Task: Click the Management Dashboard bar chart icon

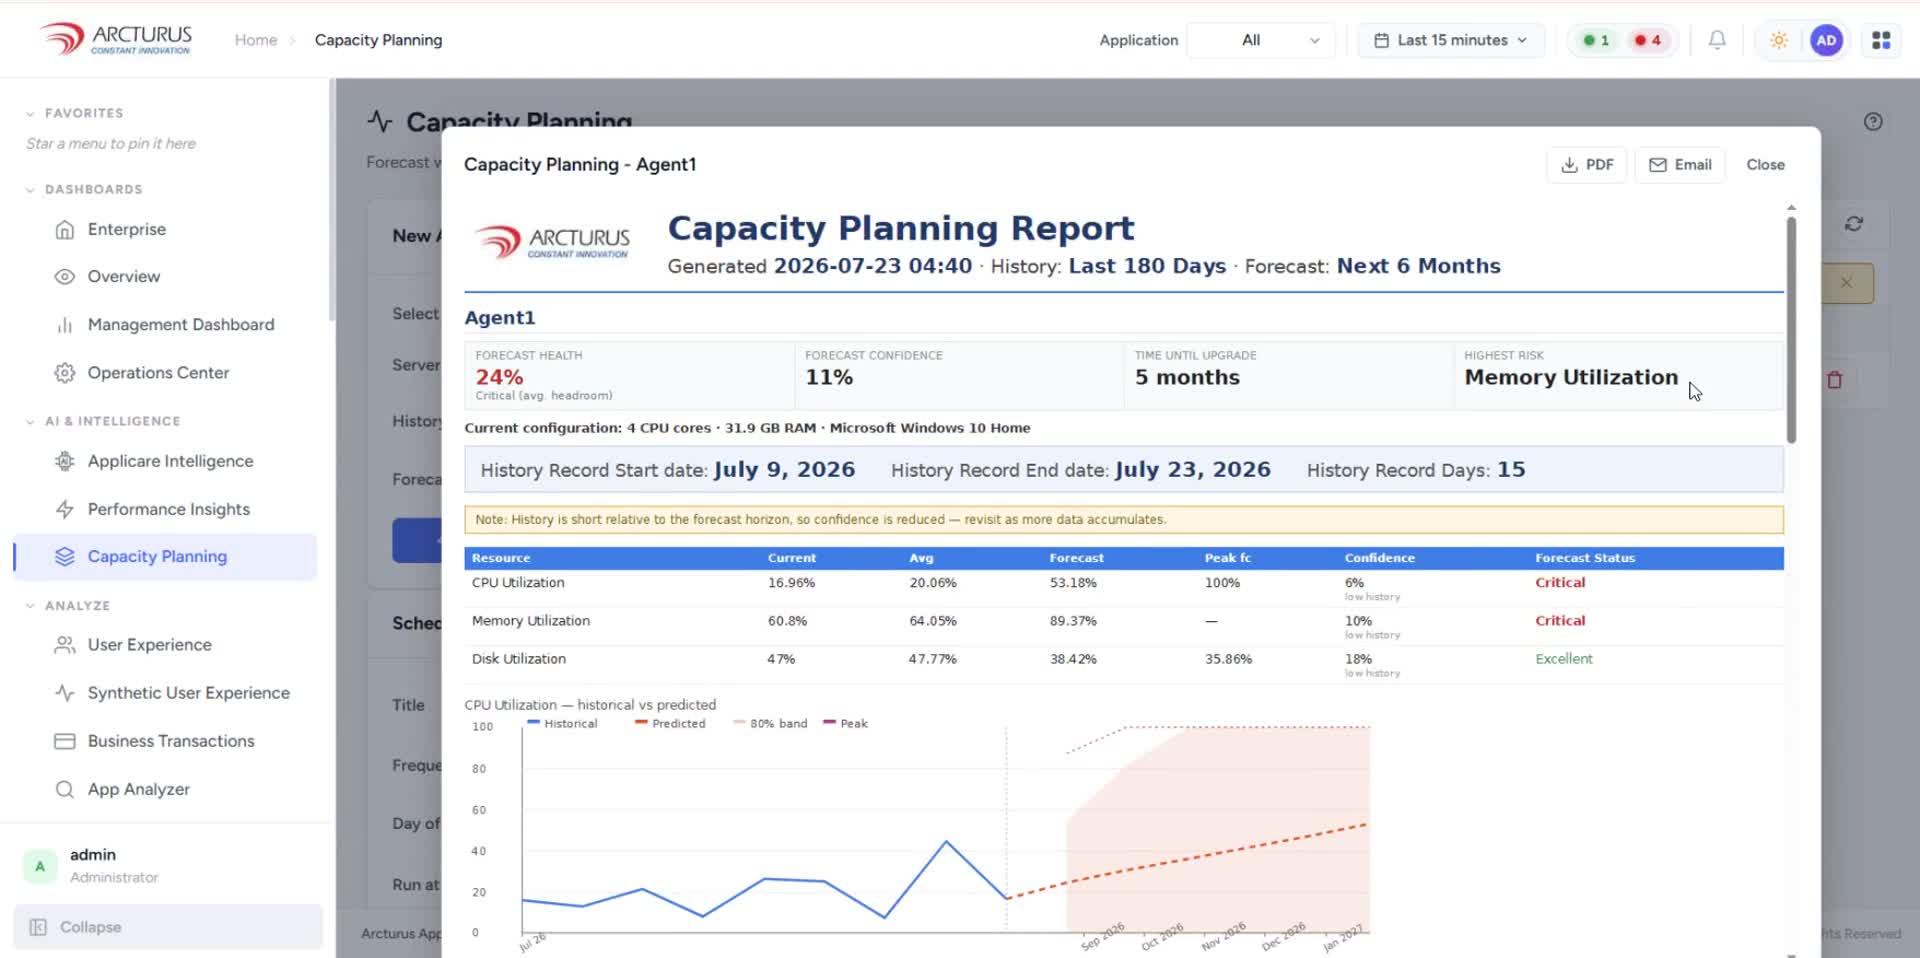Action: (65, 324)
